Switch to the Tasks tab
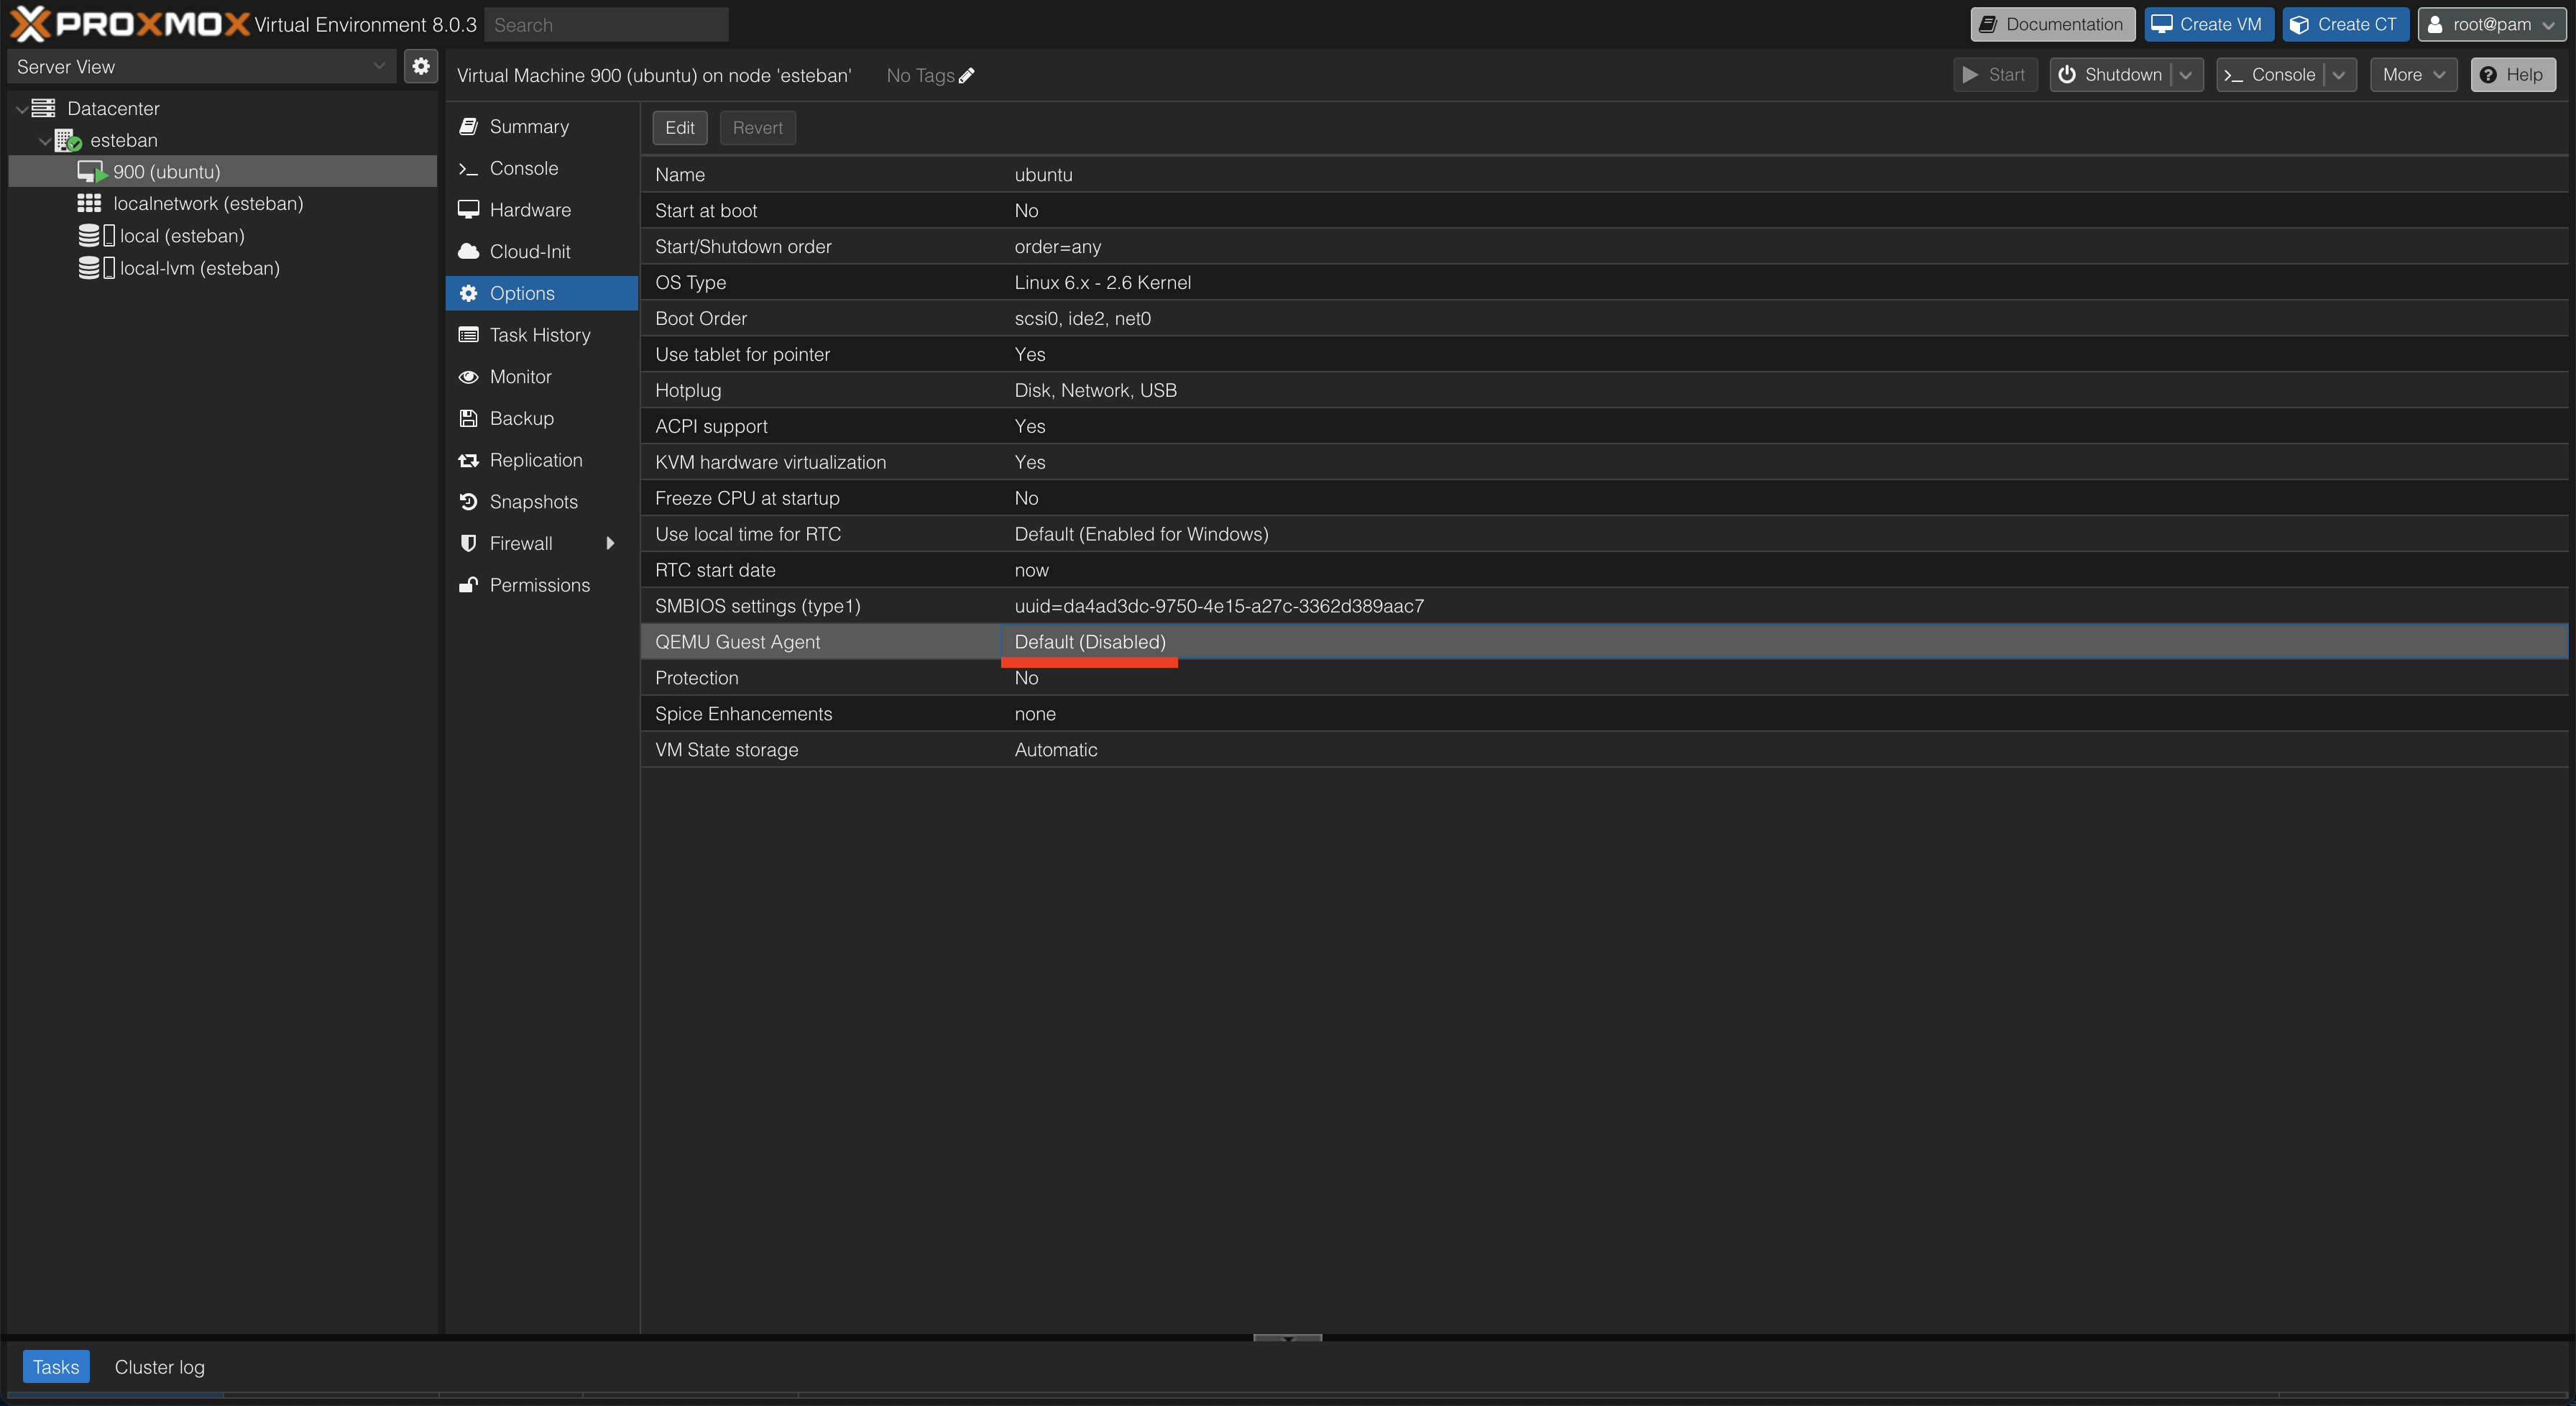2576x1406 pixels. pyautogui.click(x=56, y=1367)
